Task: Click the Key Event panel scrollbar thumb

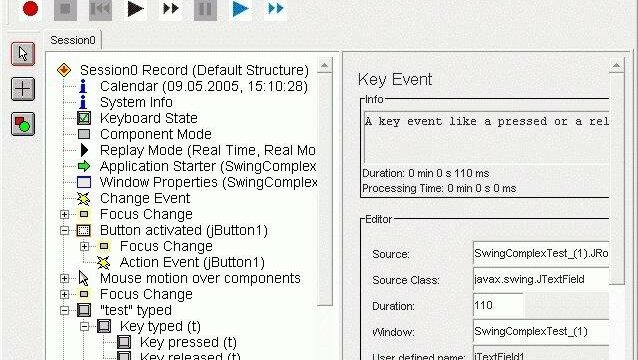Action: (616, 179)
